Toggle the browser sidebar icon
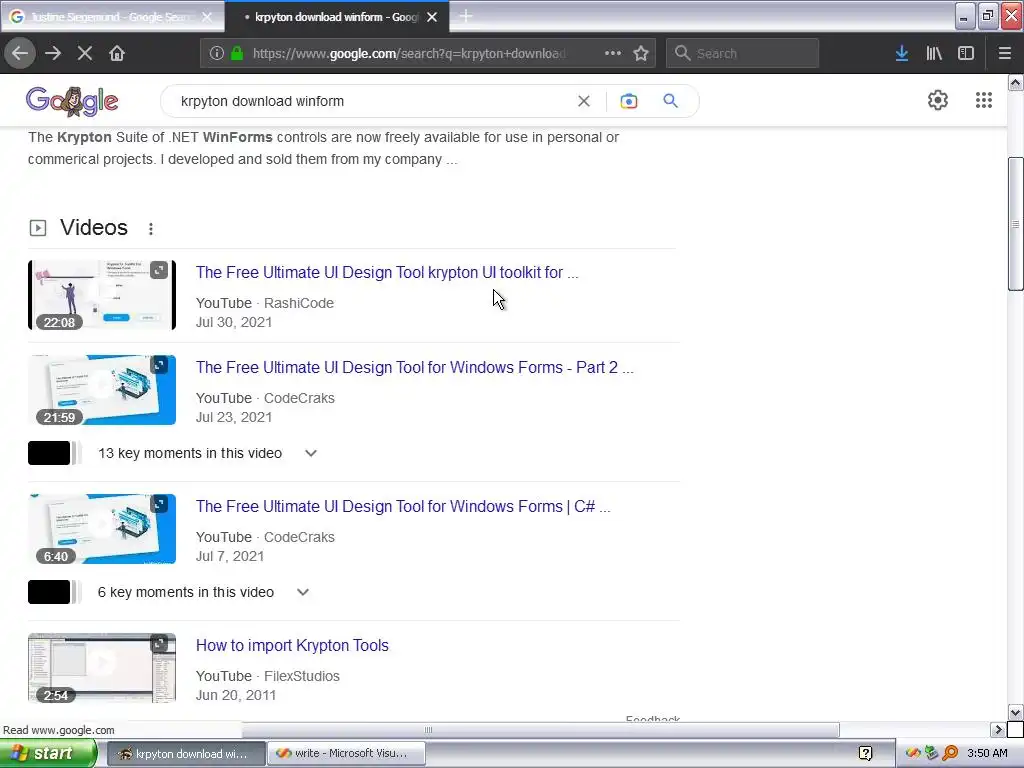1024x768 pixels. point(966,53)
